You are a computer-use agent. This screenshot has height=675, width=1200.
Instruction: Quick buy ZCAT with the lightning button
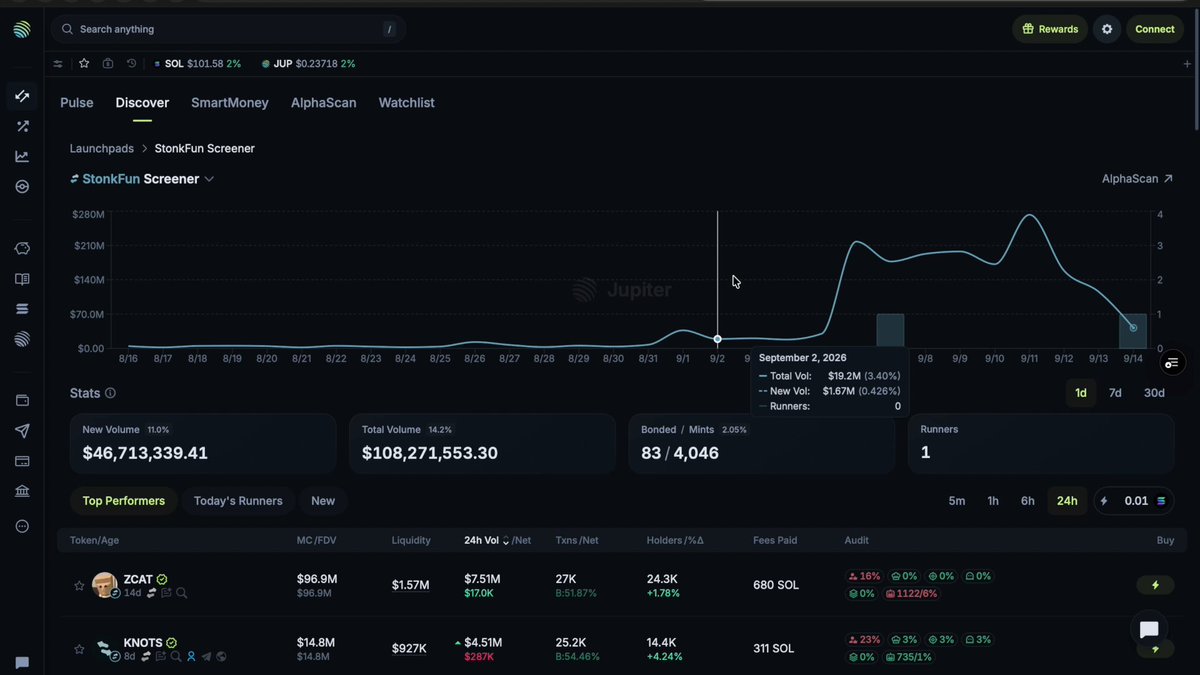[1157, 585]
